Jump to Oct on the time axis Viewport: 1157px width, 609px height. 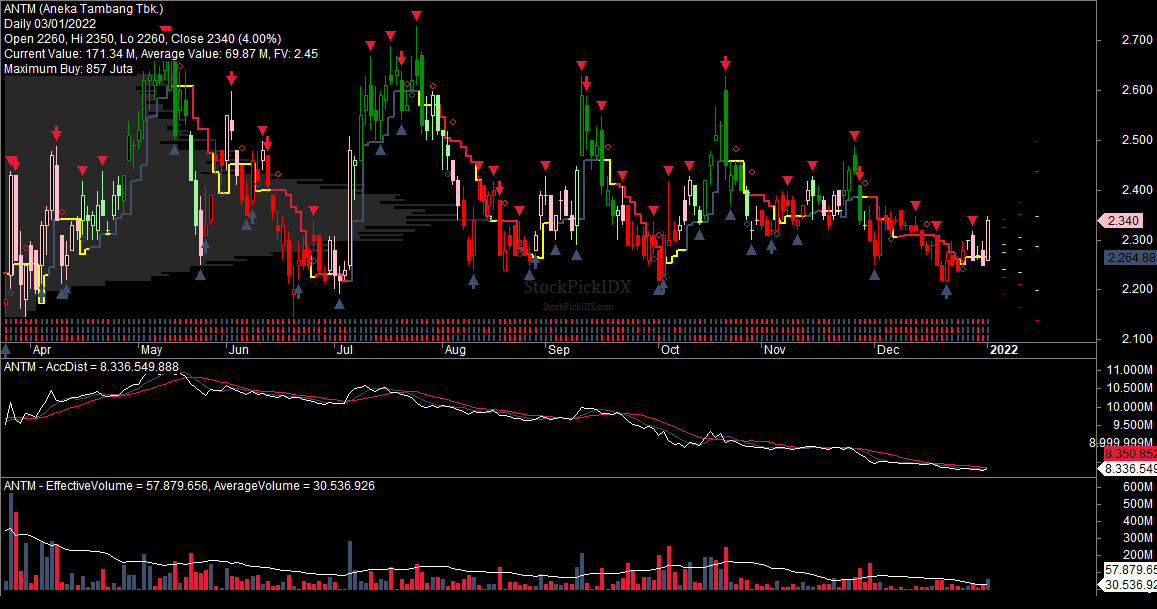pyautogui.click(x=670, y=349)
